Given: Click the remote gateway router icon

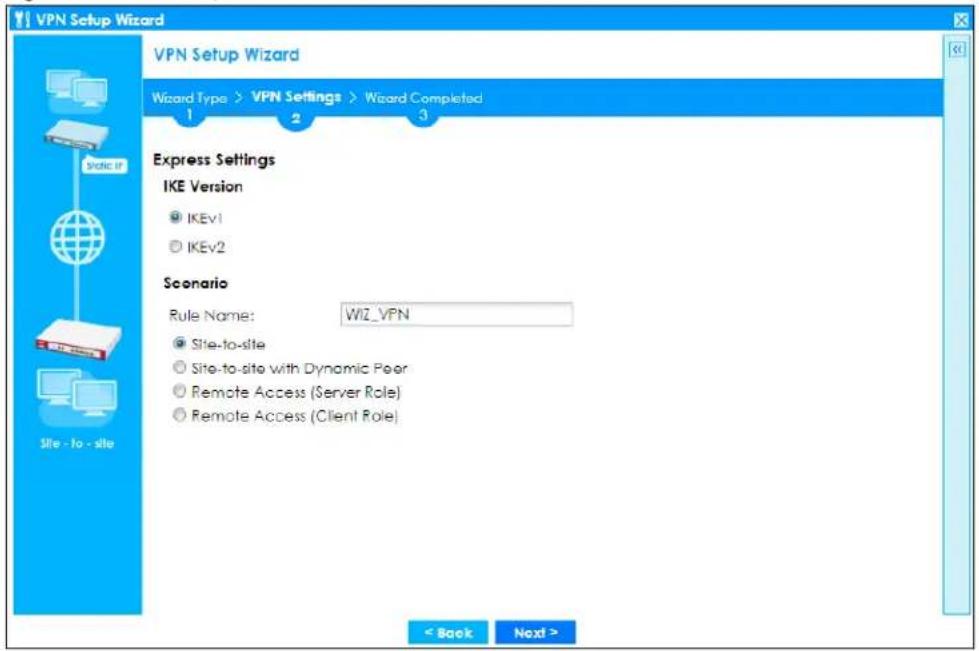Looking at the screenshot, I should 77,134.
